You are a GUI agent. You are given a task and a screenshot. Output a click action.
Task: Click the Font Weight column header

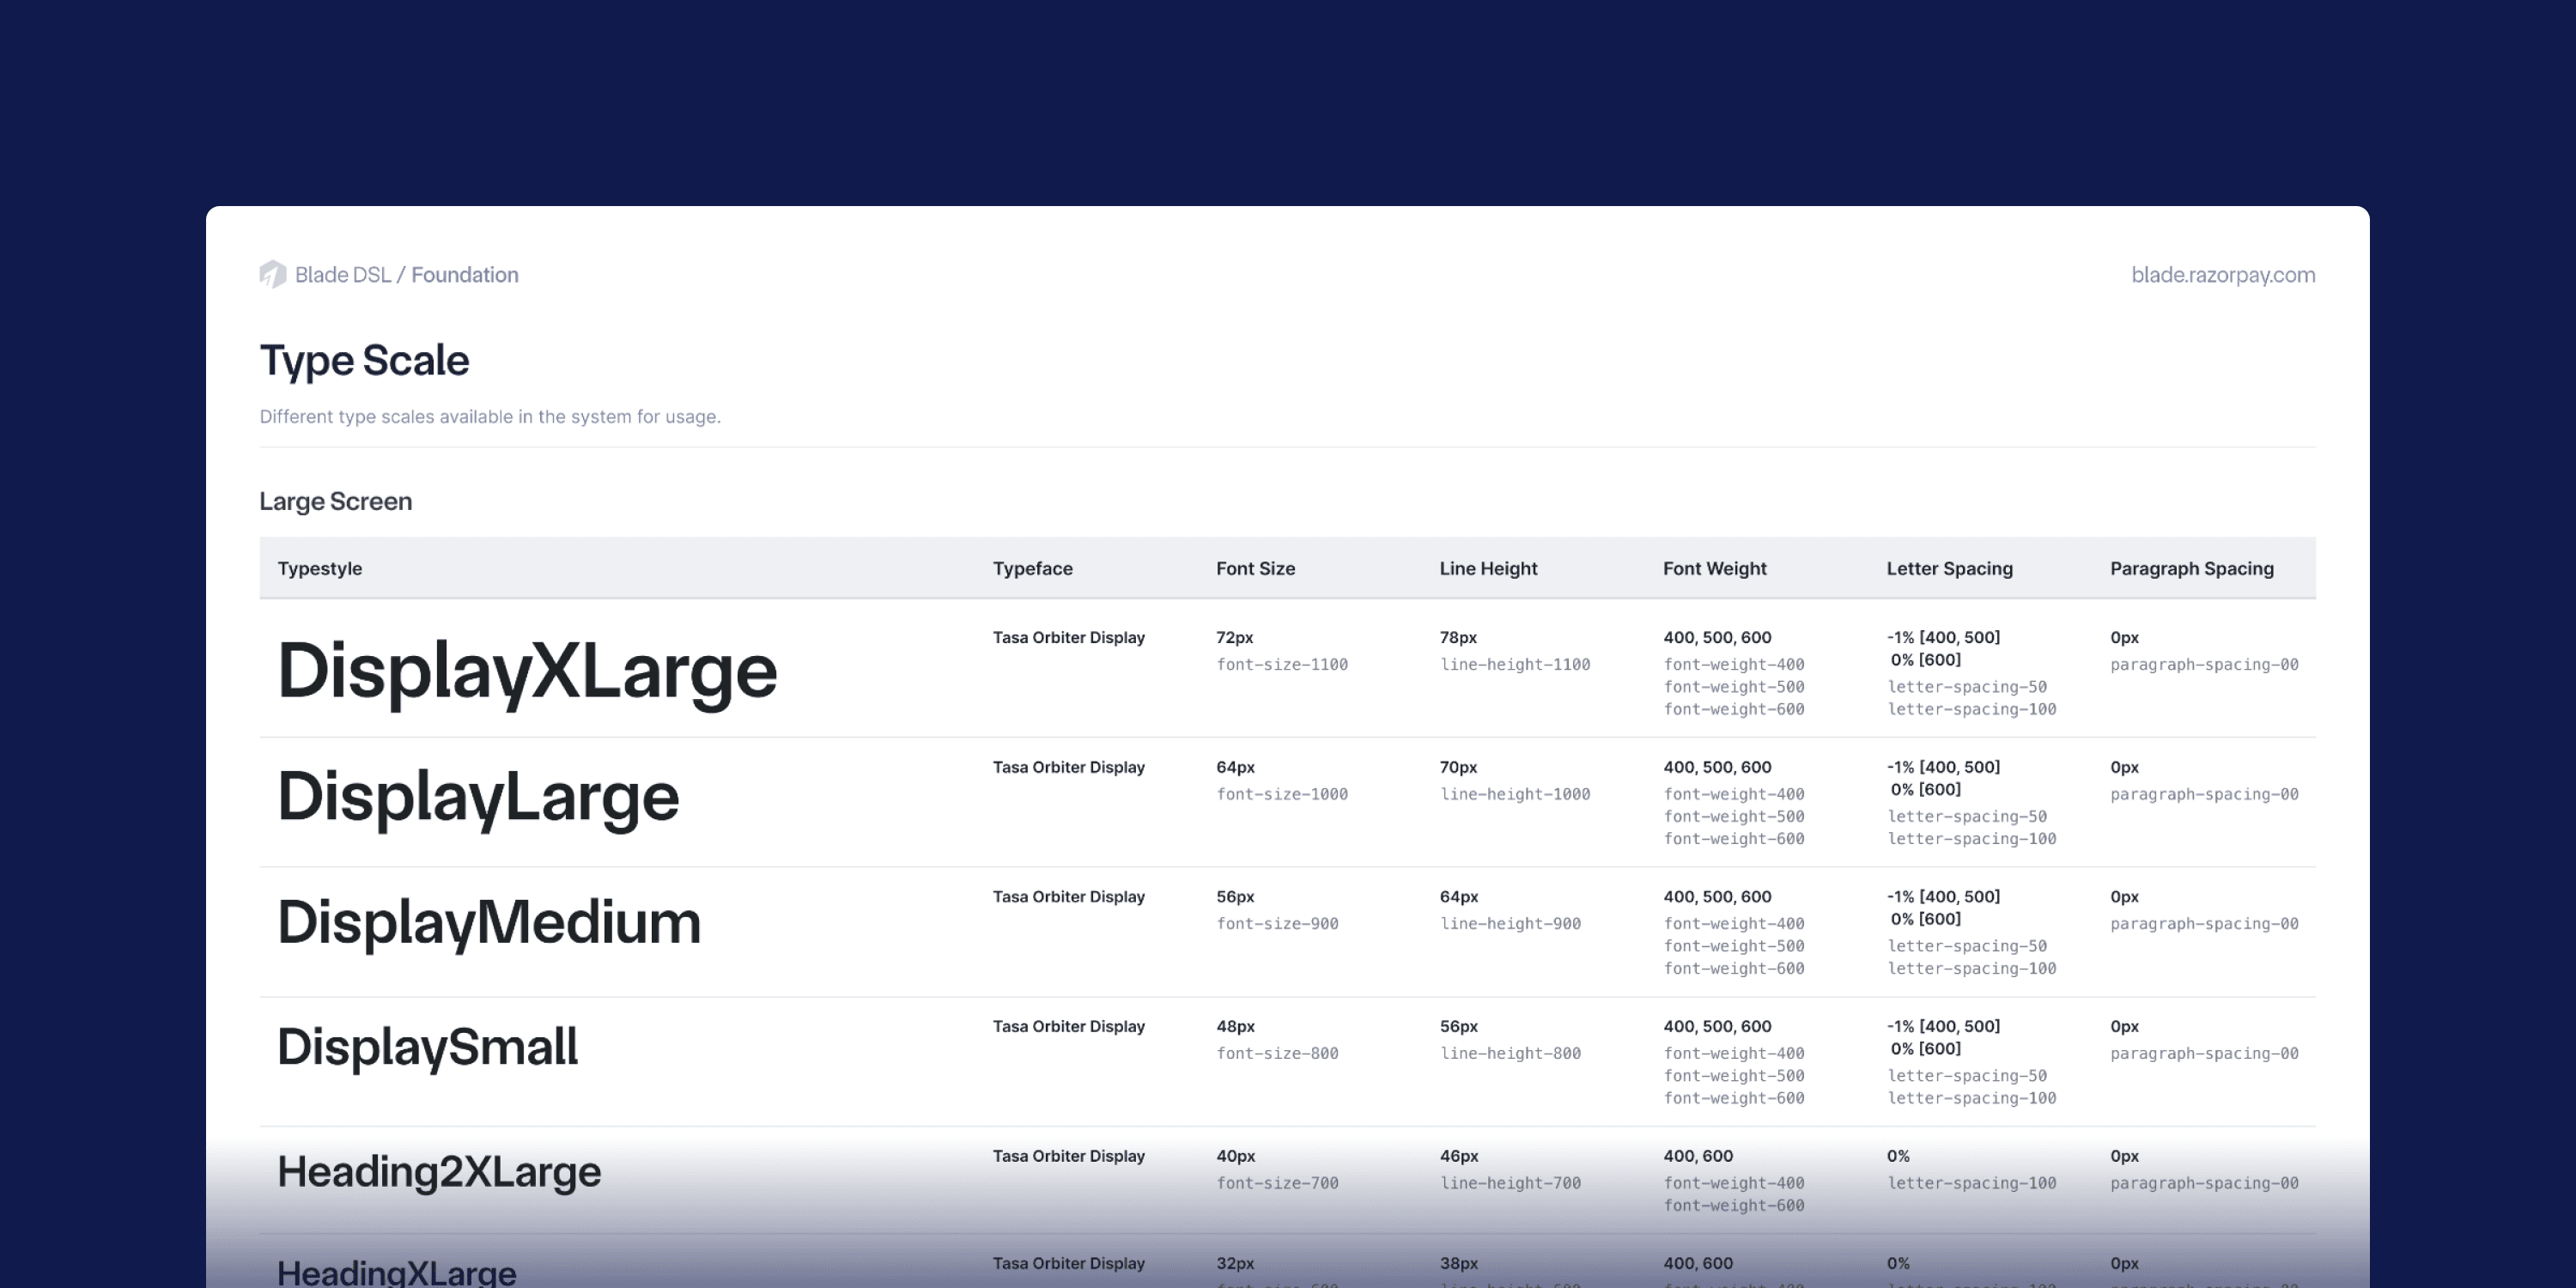(x=1714, y=568)
